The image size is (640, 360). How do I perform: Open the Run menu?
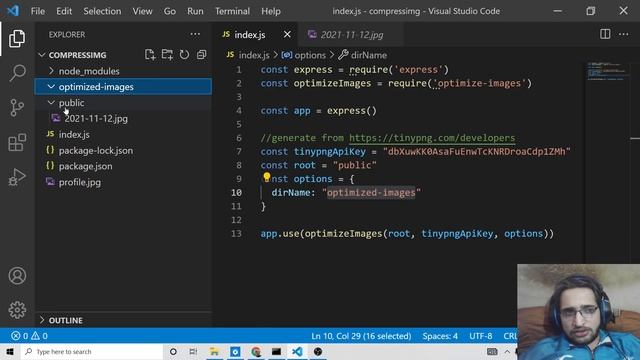point(195,11)
